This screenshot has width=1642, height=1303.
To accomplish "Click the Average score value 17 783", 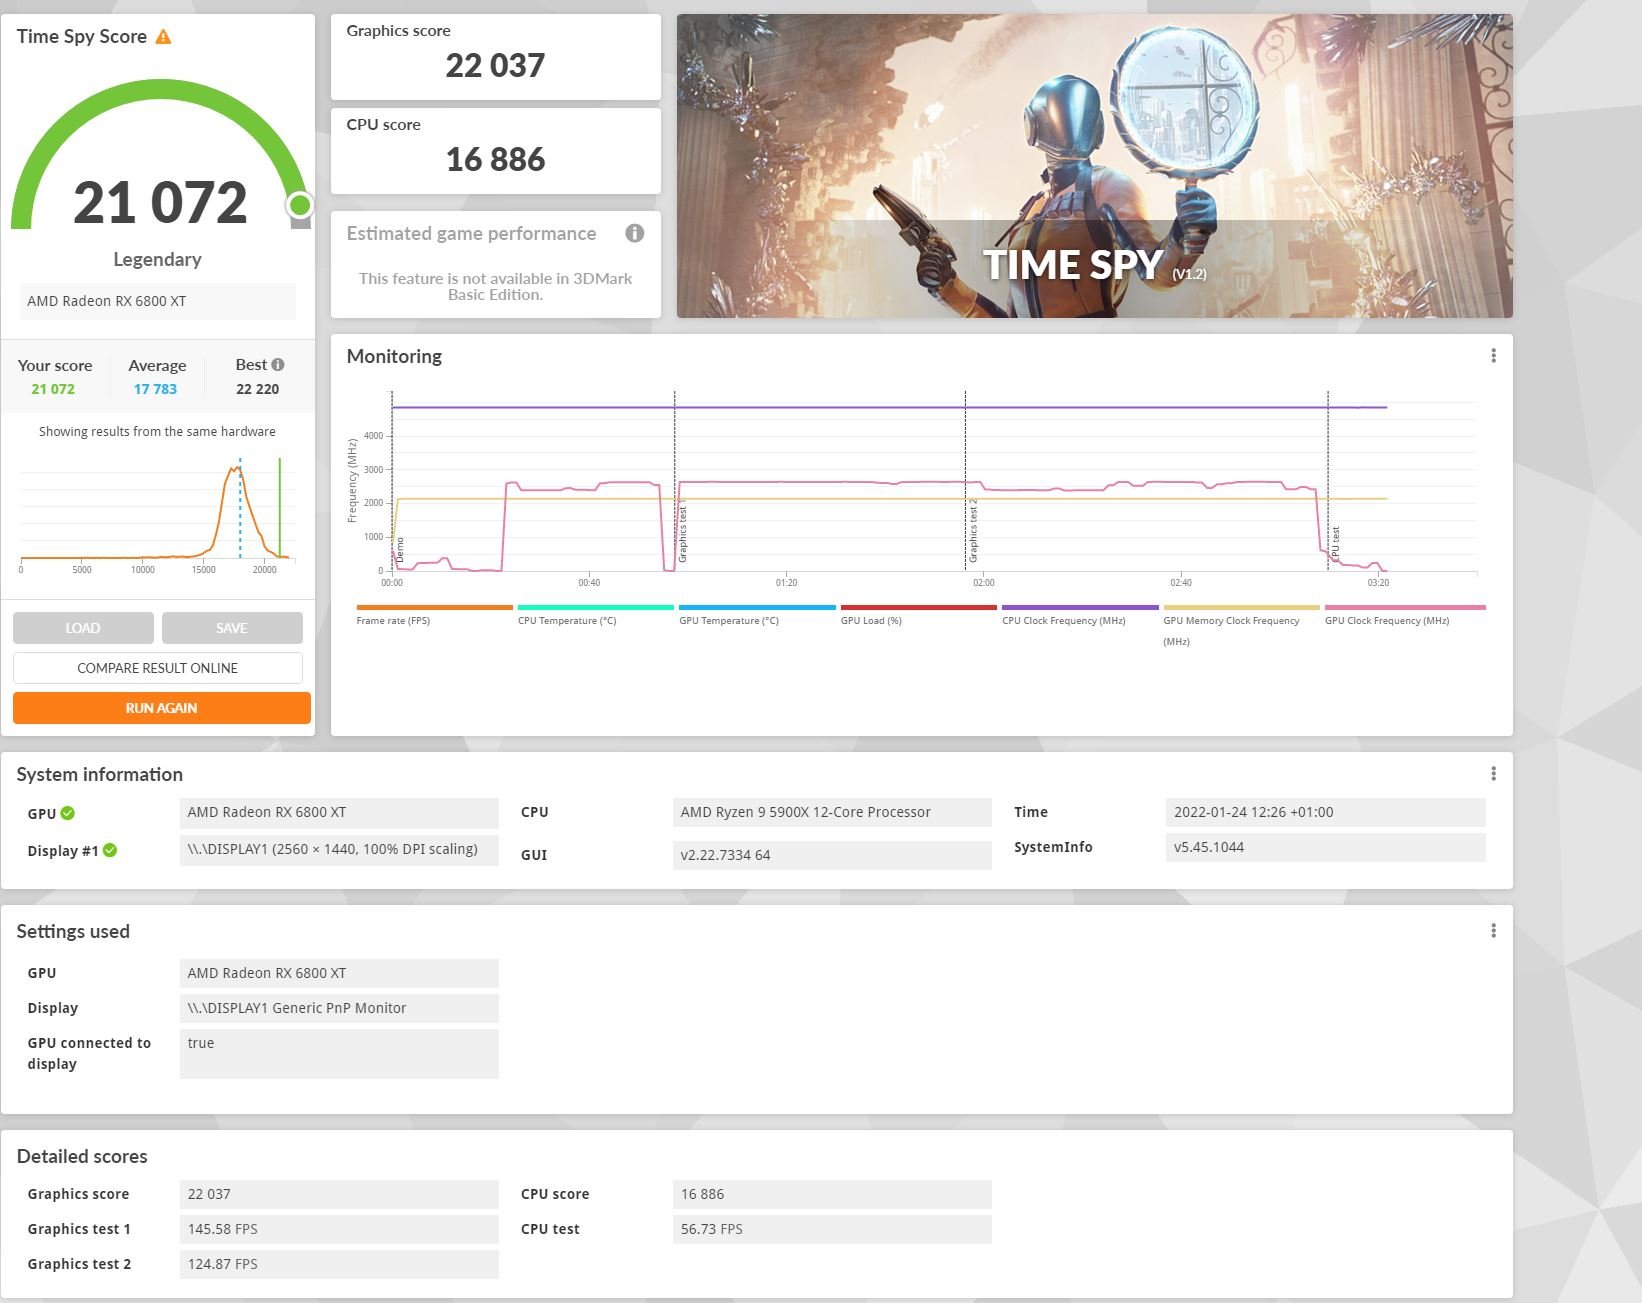I will pyautogui.click(x=155, y=389).
